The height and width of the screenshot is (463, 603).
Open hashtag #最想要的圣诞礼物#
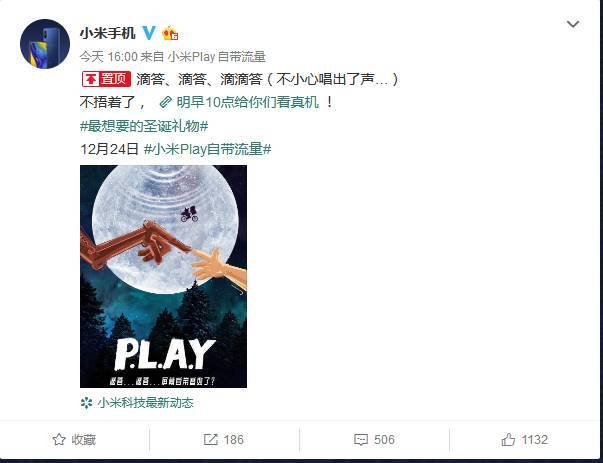click(x=144, y=126)
